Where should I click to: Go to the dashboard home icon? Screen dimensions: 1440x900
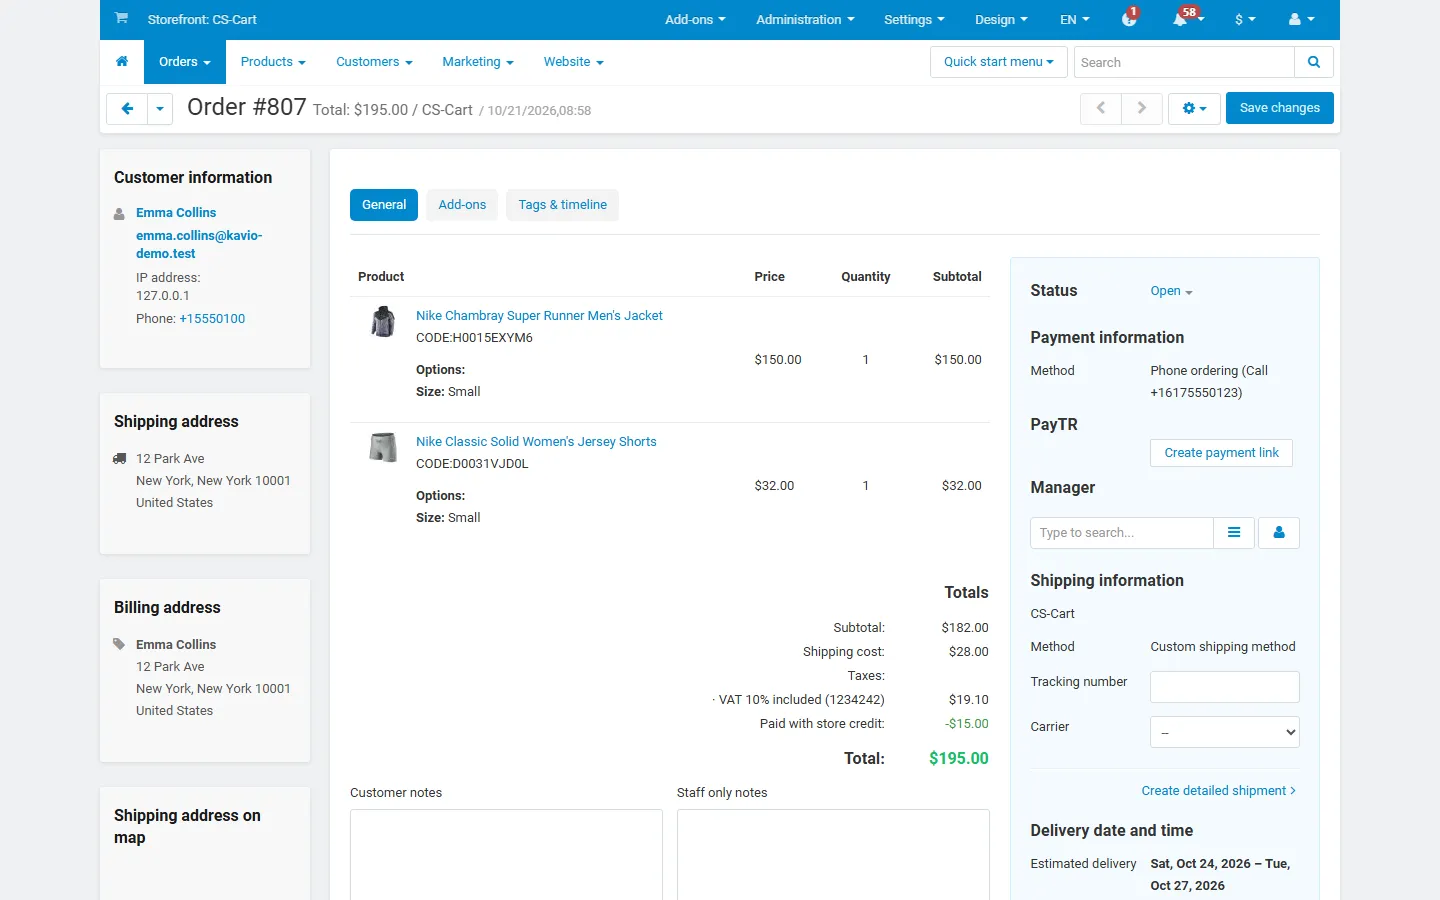coord(122,62)
